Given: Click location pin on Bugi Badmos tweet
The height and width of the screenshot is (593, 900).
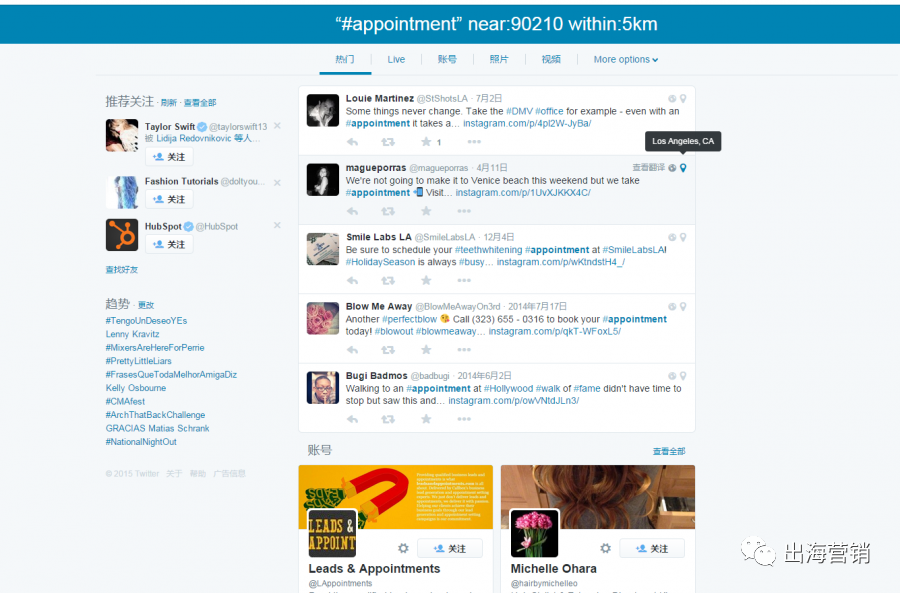Looking at the screenshot, I should (683, 376).
